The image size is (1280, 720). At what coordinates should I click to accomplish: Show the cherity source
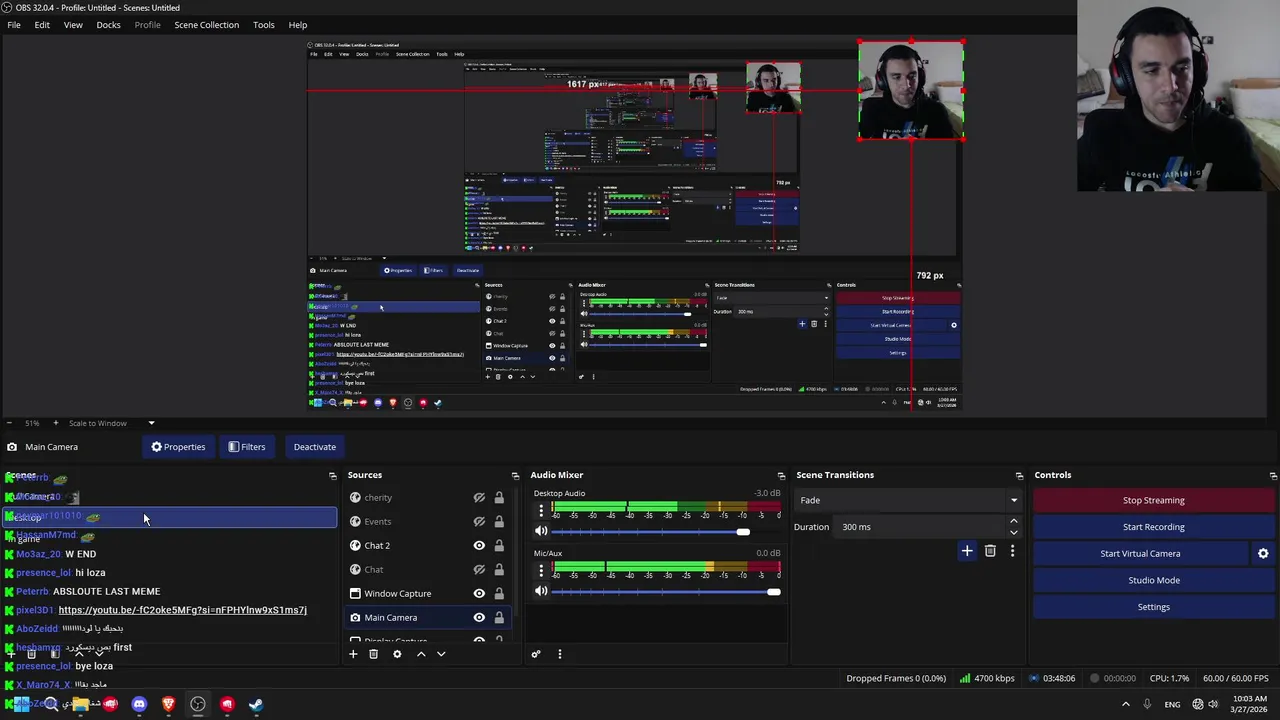(479, 497)
